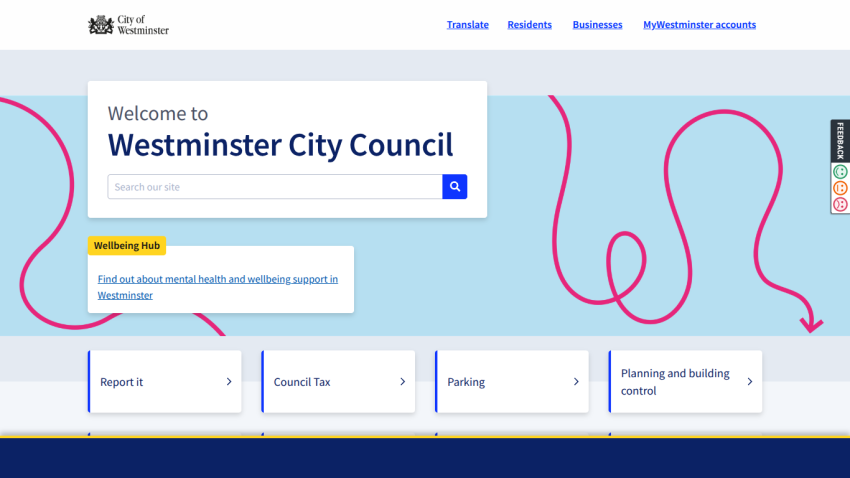Focus the Search our site field
The image size is (850, 478).
pos(275,186)
